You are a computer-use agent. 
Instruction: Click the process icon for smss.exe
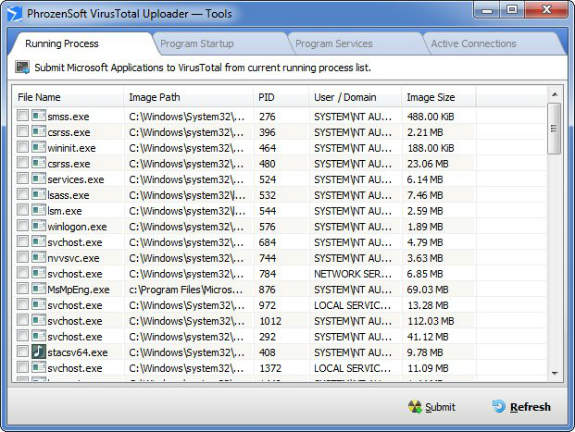pos(39,116)
